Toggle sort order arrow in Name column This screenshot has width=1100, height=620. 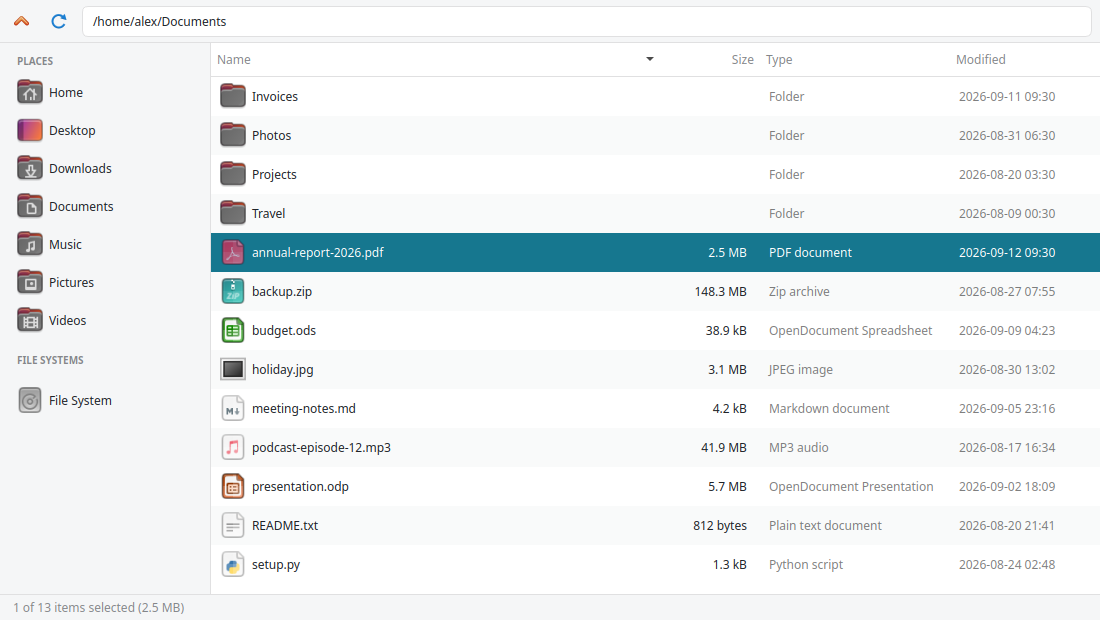[x=650, y=59]
